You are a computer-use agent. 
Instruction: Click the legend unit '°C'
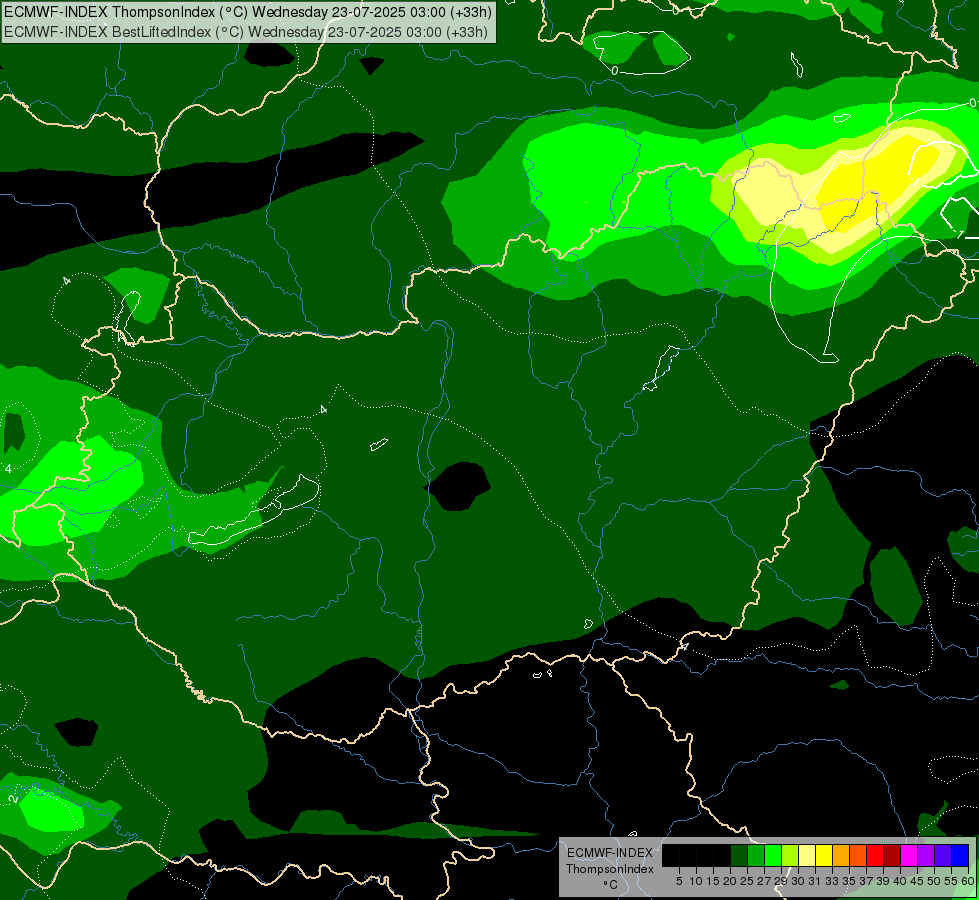click(x=611, y=885)
